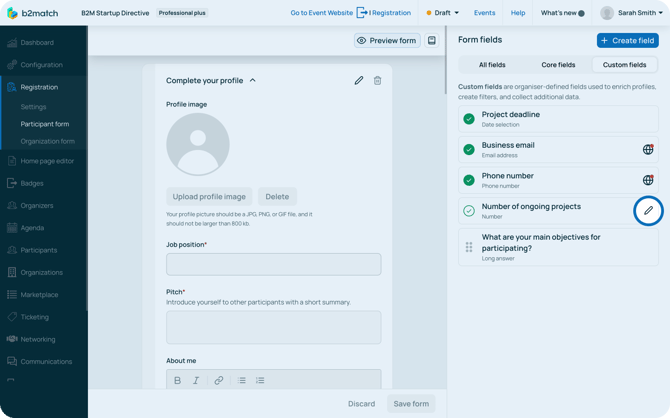Select Participant form sub-item
The image size is (670, 418).
point(44,124)
